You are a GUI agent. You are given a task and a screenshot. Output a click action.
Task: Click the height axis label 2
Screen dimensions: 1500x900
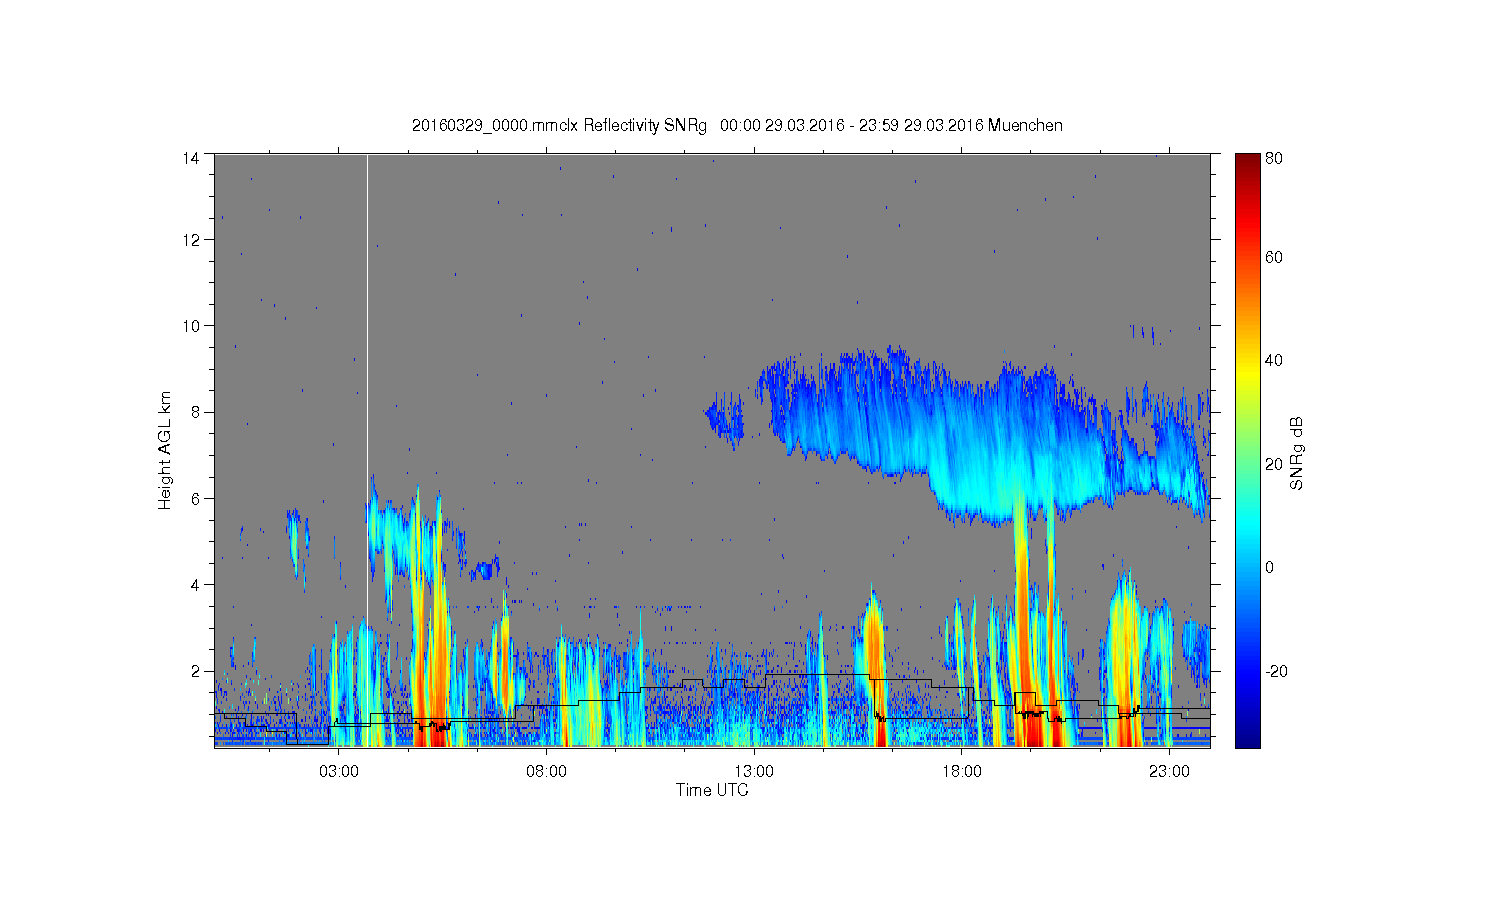pyautogui.click(x=194, y=670)
